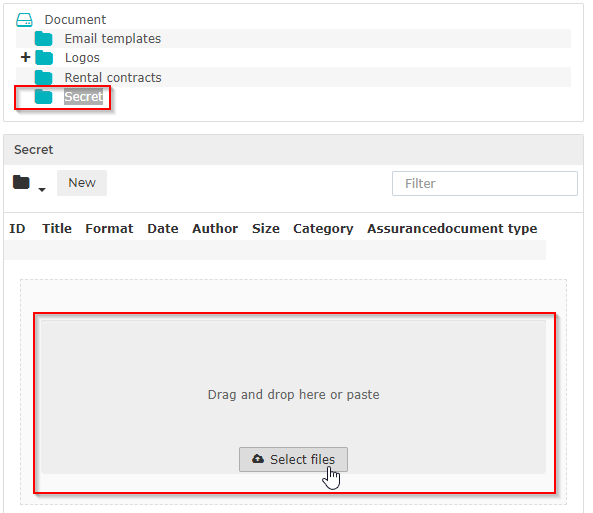Click the 'Drag and drop here' text
Viewport: 593px width, 513px height.
pyautogui.click(x=293, y=395)
